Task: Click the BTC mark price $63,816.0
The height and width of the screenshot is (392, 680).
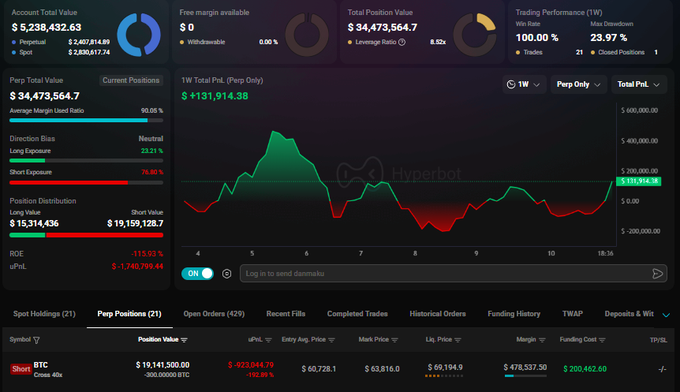Action: coord(382,369)
